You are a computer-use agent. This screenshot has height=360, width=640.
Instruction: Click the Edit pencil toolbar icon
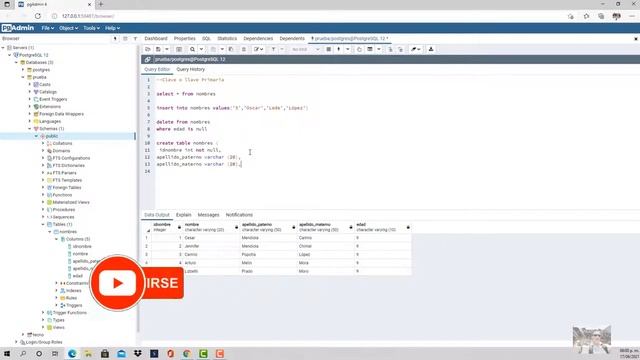tap(257, 49)
